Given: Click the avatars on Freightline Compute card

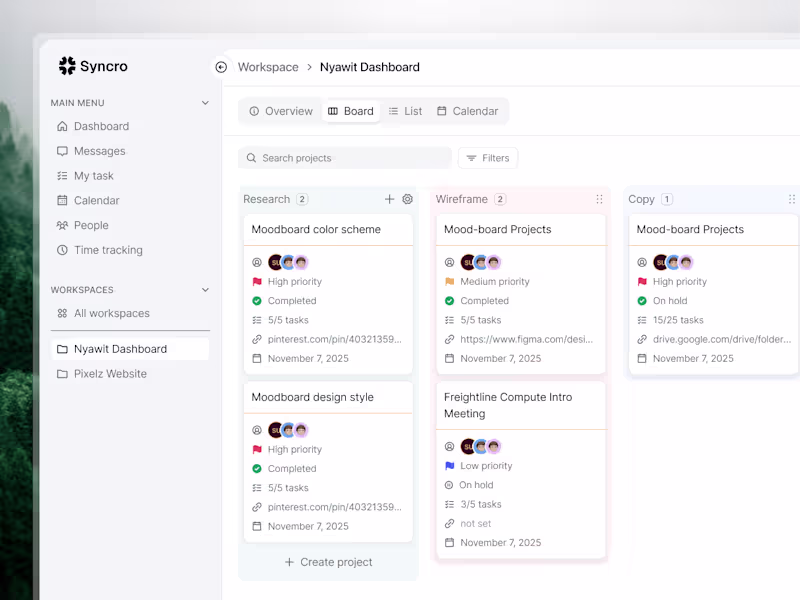Looking at the screenshot, I should 481,446.
